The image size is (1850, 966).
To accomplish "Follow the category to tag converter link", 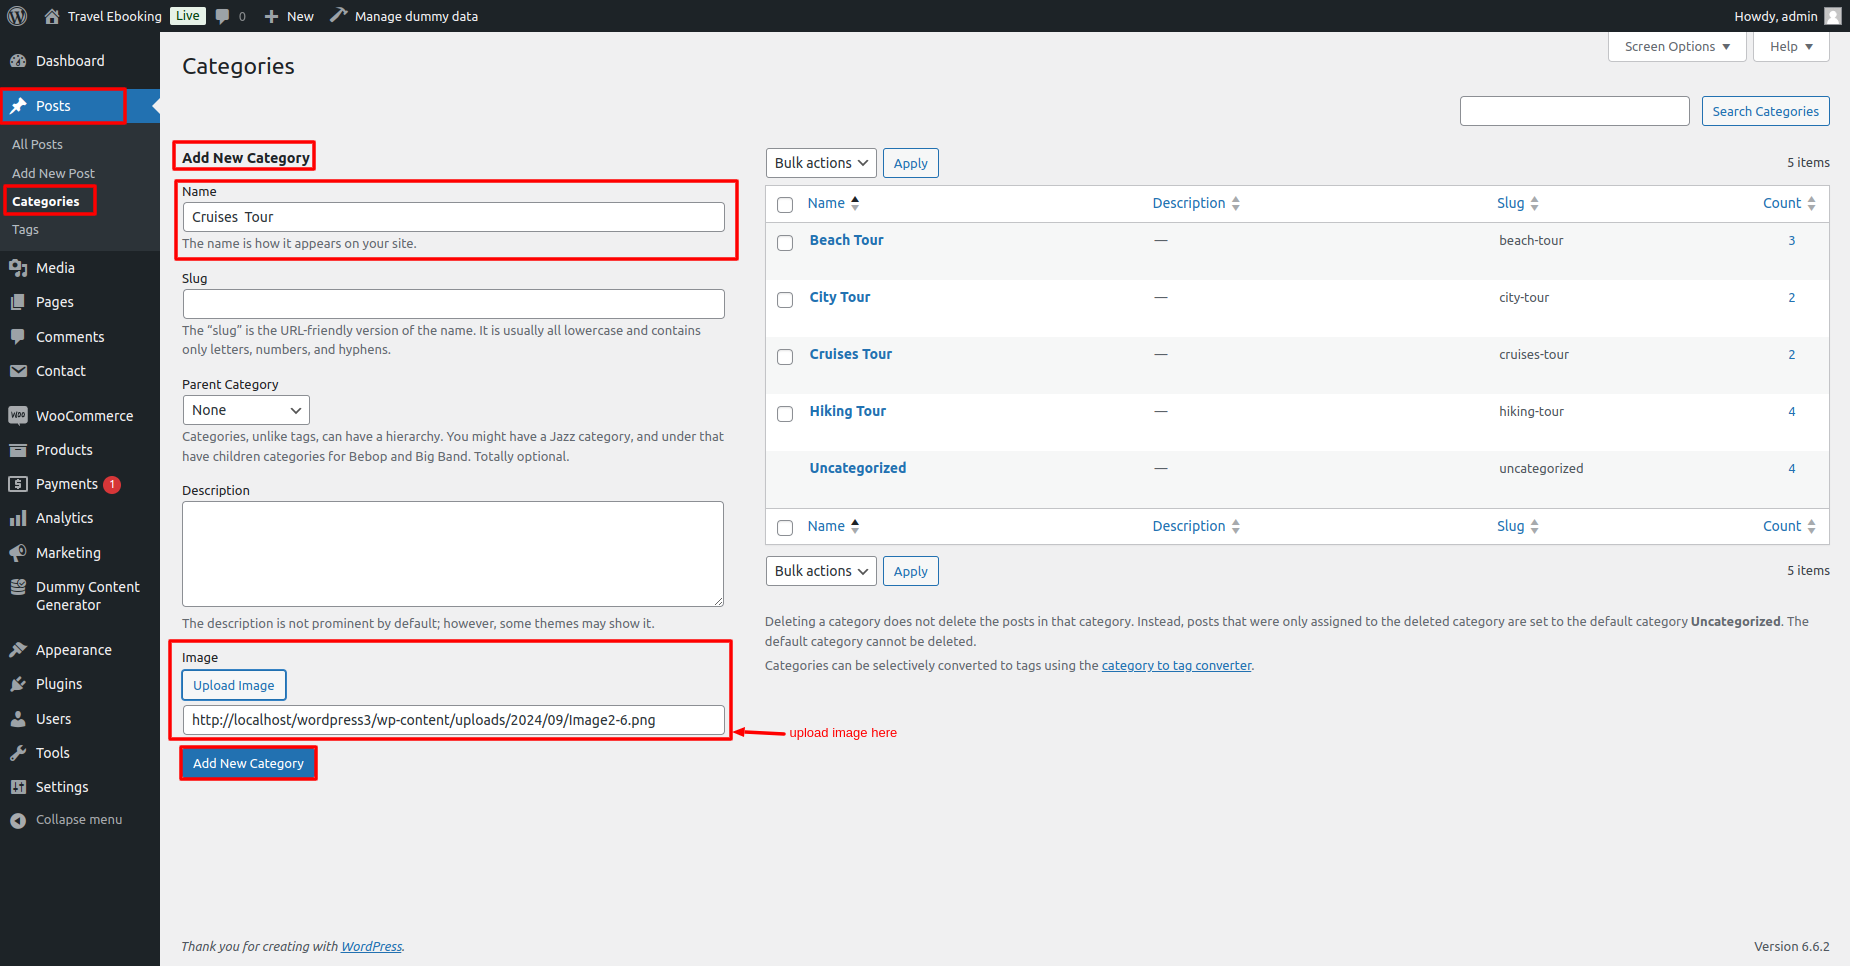I will pyautogui.click(x=1176, y=666).
